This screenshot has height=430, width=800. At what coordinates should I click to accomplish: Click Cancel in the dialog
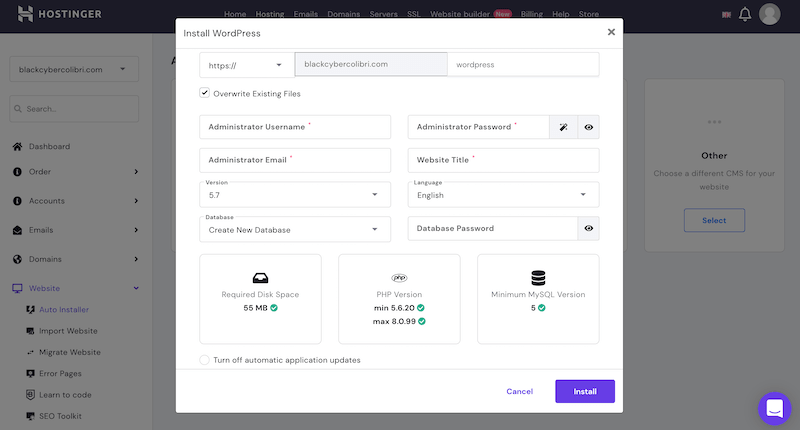click(519, 391)
